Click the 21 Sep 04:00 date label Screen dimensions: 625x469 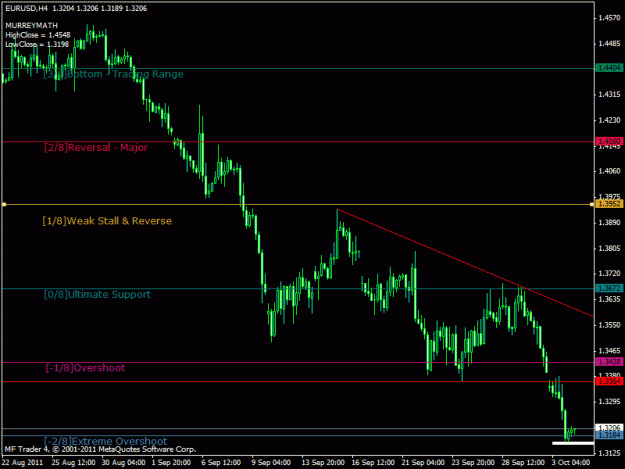(x=423, y=463)
